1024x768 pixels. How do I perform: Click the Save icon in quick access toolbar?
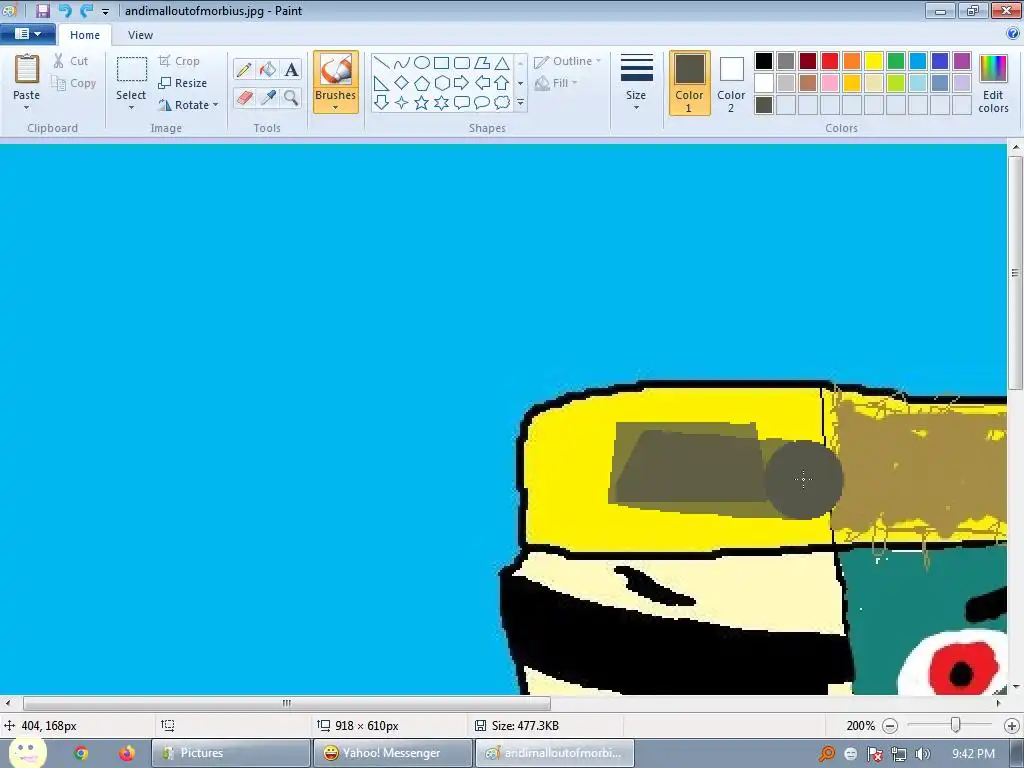[42, 10]
